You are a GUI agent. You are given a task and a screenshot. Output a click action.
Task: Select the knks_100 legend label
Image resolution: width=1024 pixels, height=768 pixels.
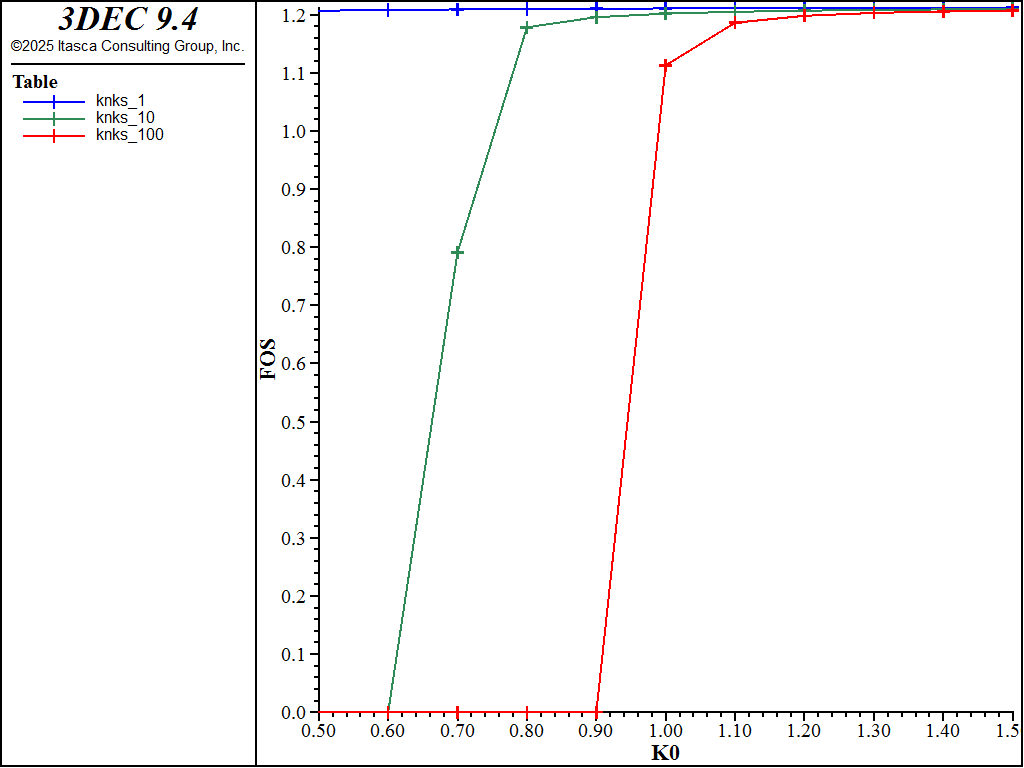pyautogui.click(x=129, y=135)
